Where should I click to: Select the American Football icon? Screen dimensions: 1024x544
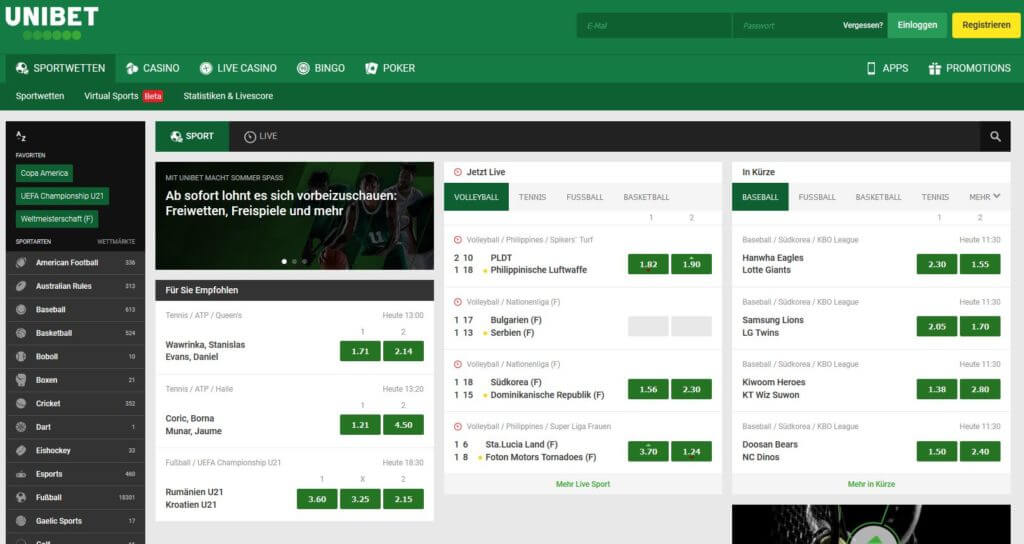21,263
